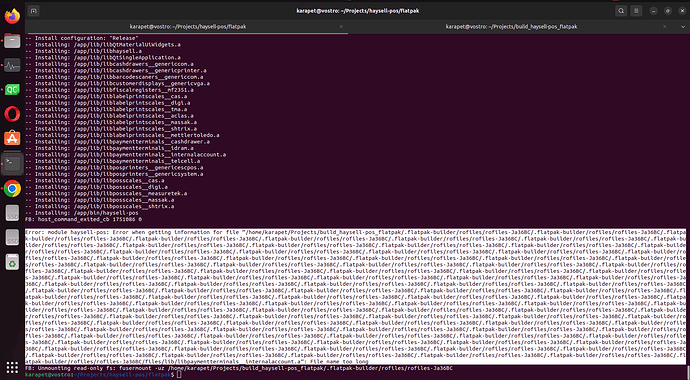Click the line installing libQtMaterialUiWidgets.a
Viewport: 690px width, 380px height.
pos(103,45)
